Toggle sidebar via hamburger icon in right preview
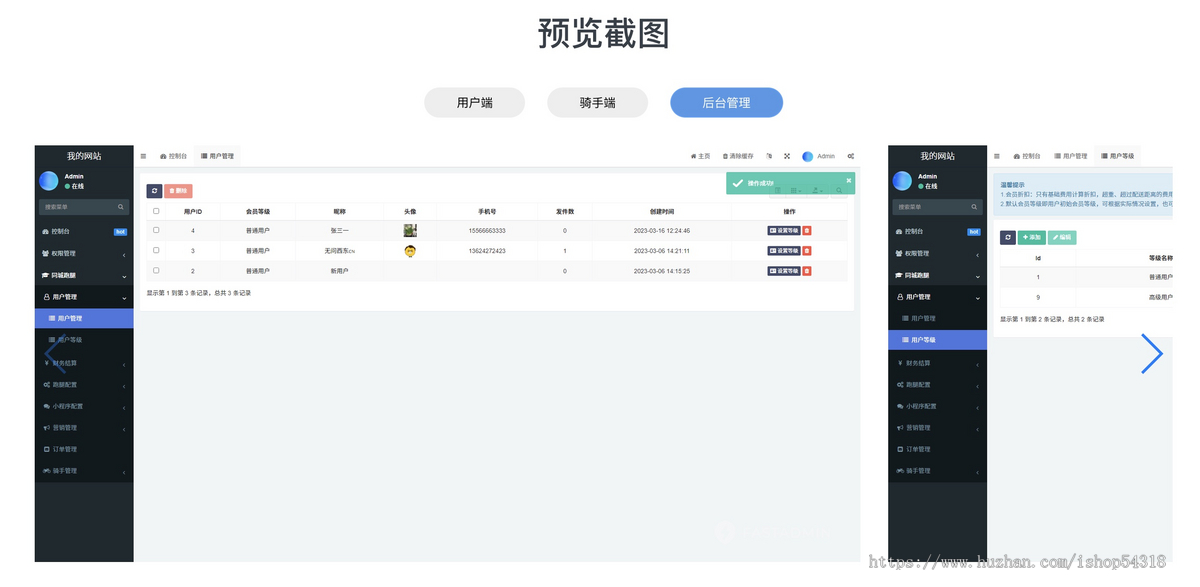The image size is (1200, 587). click(997, 156)
